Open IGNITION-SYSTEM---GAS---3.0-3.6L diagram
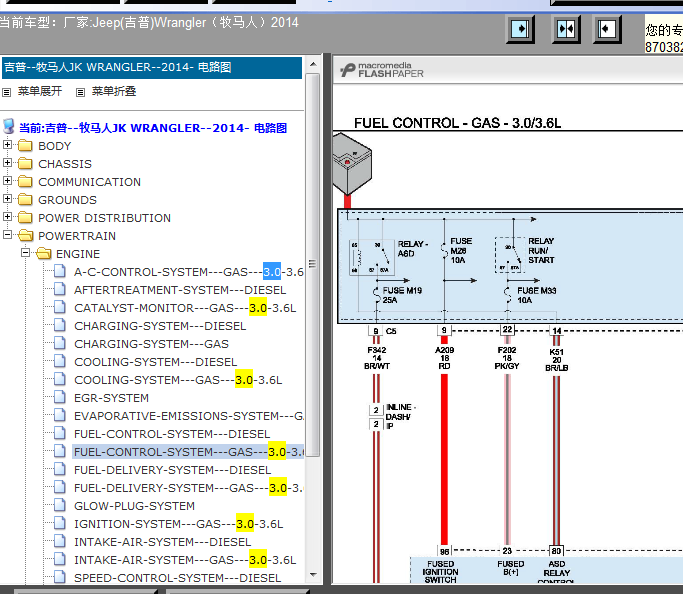Screen dimensions: 683x594 [x=179, y=524]
